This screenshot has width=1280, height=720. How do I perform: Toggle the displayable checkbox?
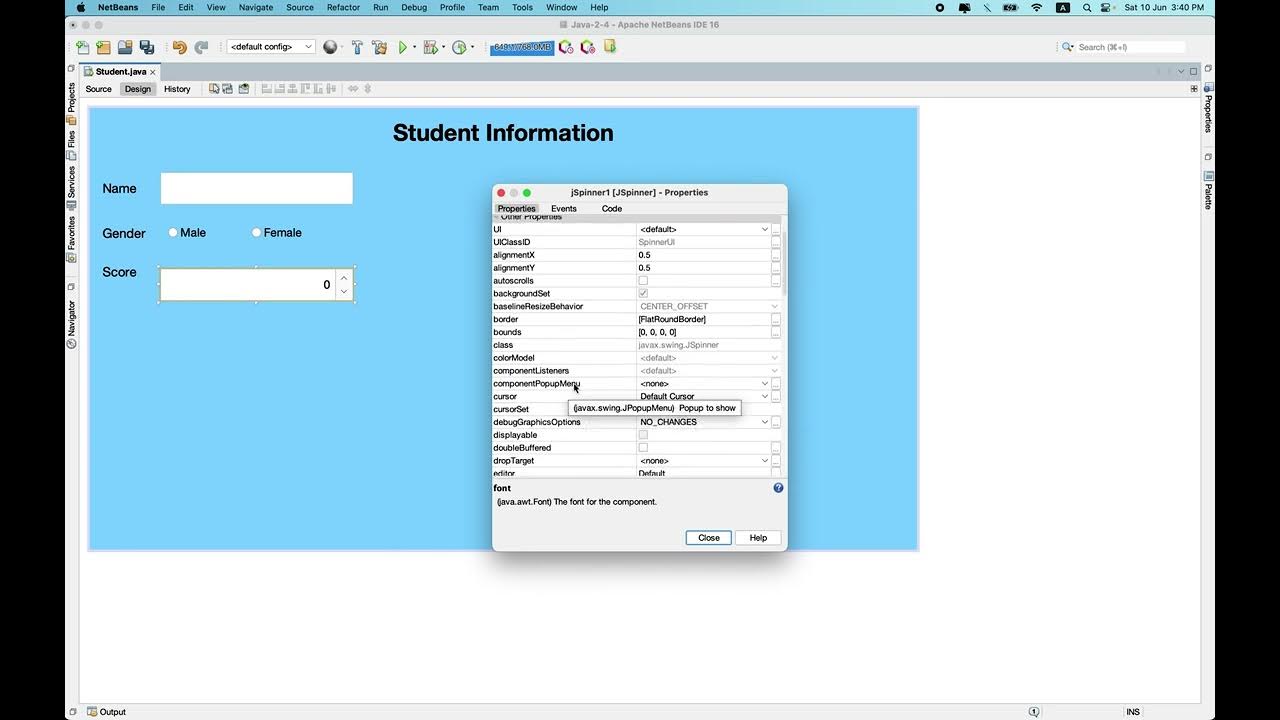pos(643,435)
